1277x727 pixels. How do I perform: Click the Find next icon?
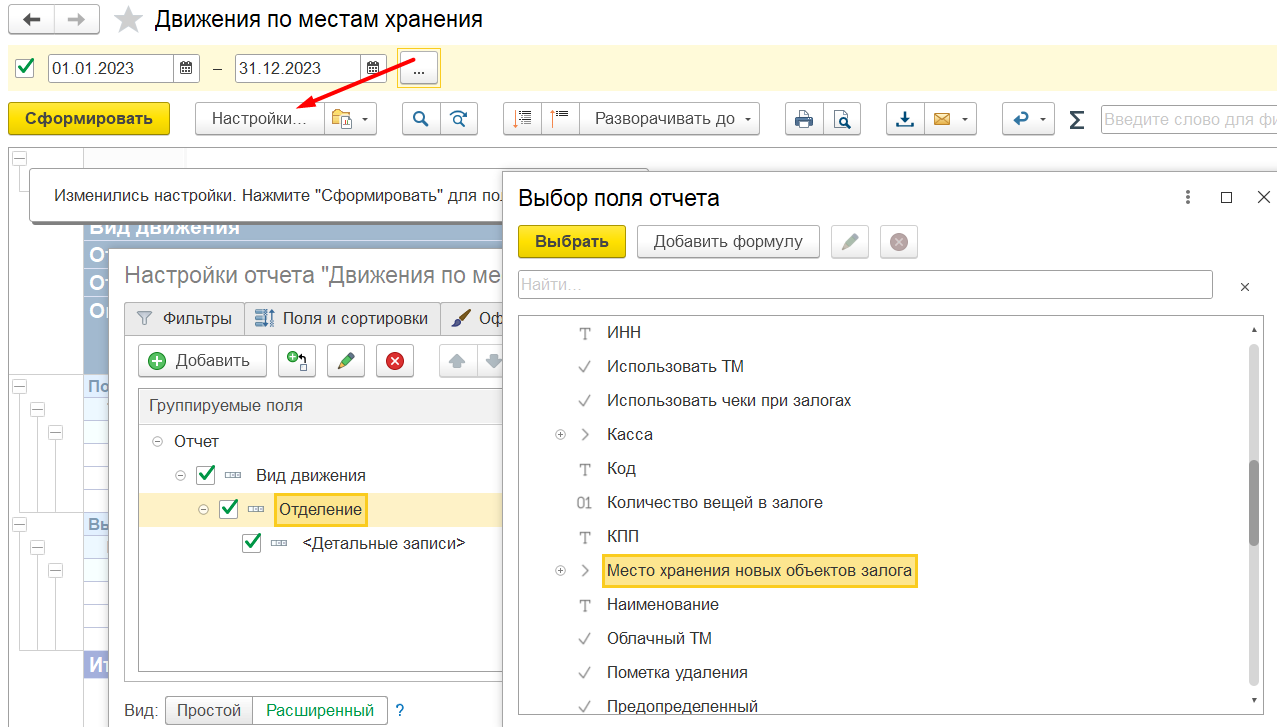pyautogui.click(x=459, y=119)
